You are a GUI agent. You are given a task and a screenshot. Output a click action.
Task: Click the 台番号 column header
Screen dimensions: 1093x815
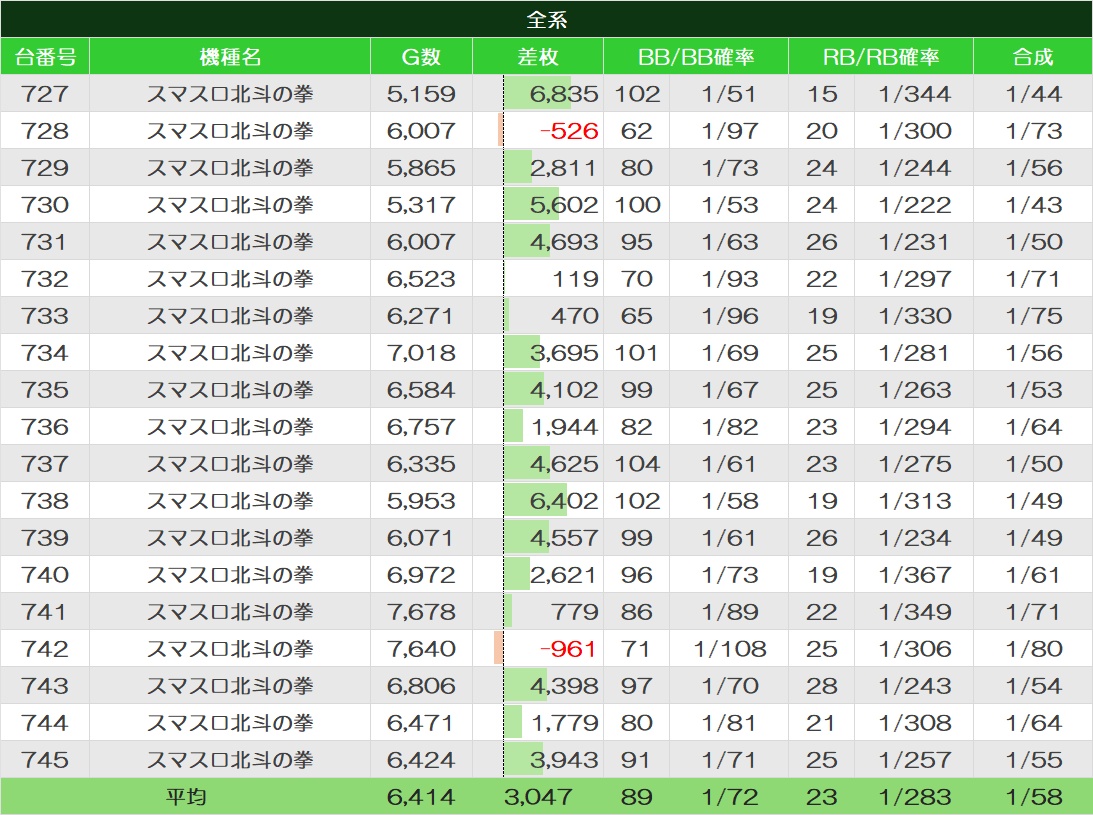(x=45, y=56)
